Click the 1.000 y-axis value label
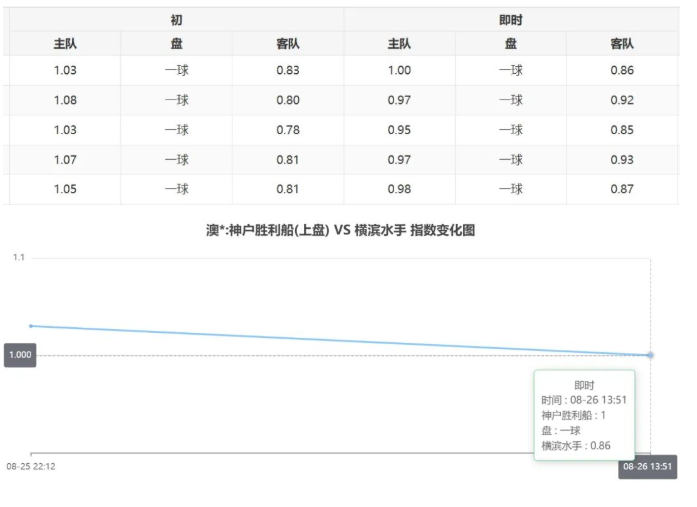 point(20,355)
